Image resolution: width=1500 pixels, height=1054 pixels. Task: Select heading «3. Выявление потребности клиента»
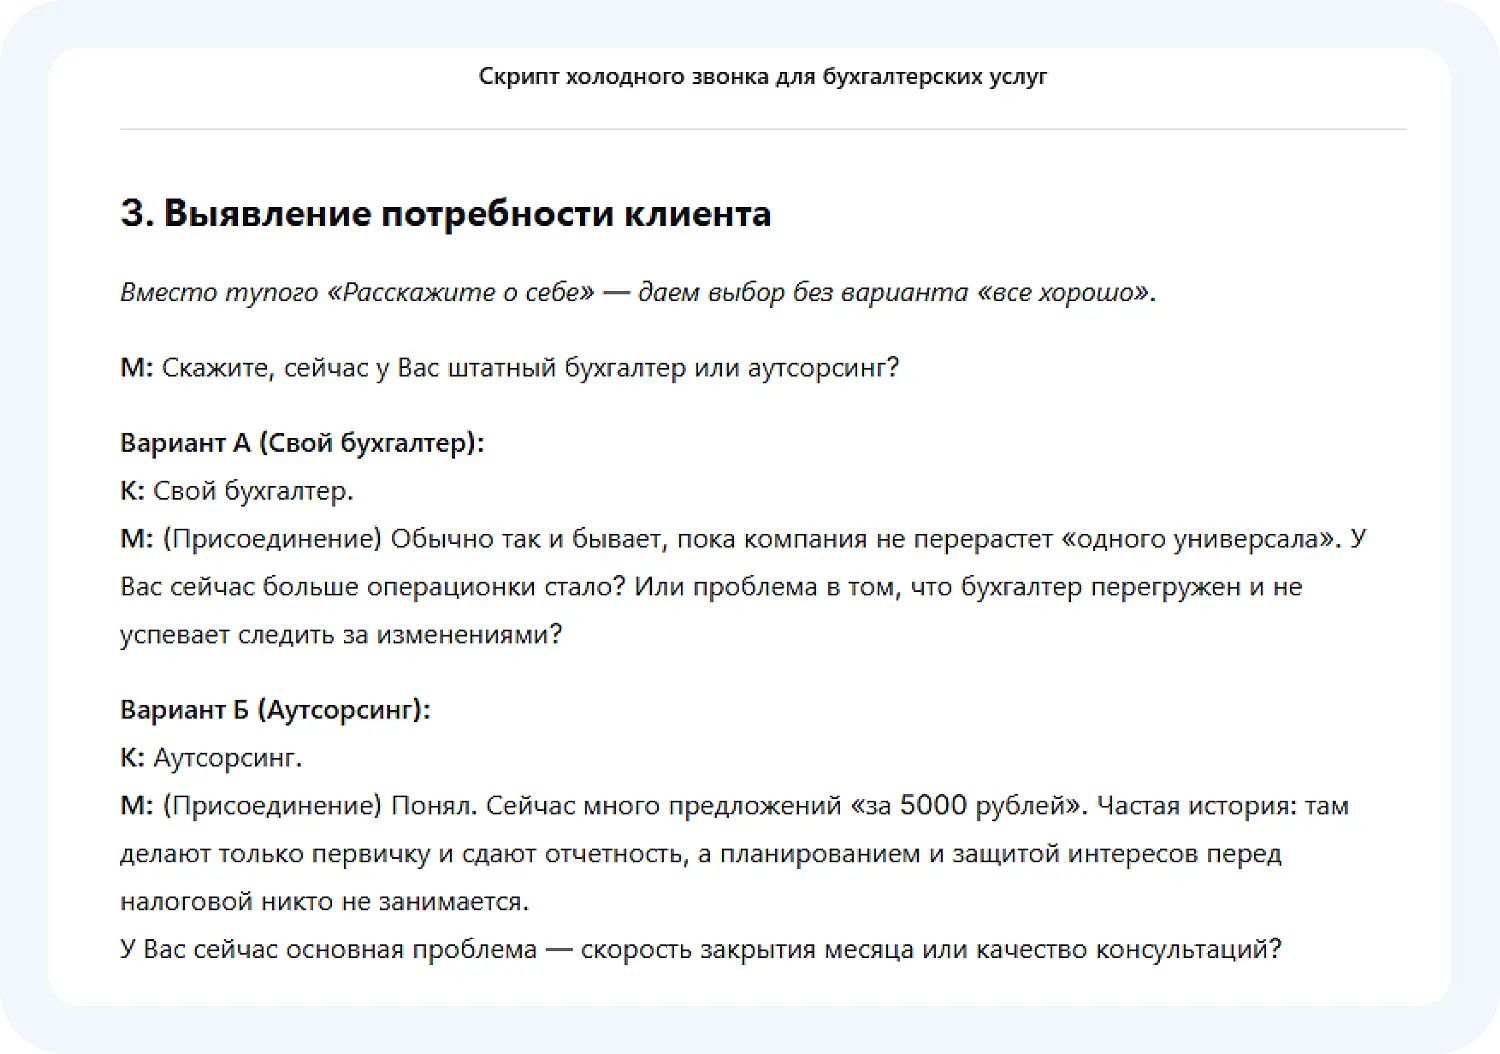[446, 212]
